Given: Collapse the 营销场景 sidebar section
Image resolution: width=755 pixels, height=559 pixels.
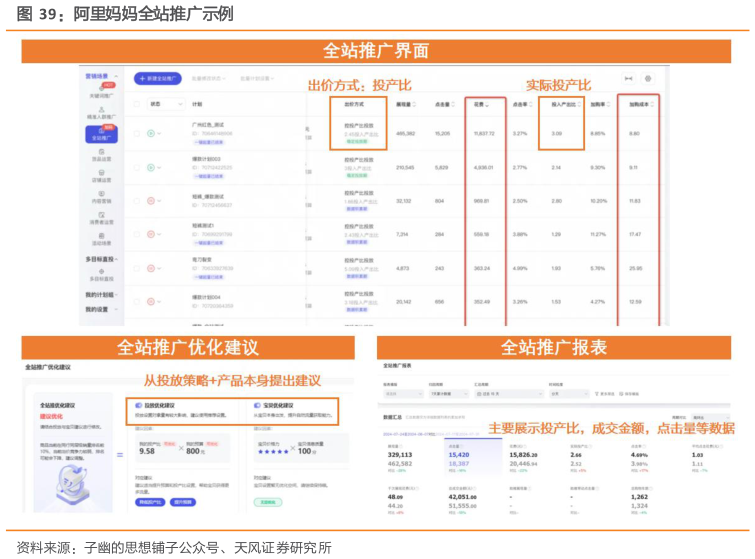Looking at the screenshot, I should point(116,77).
